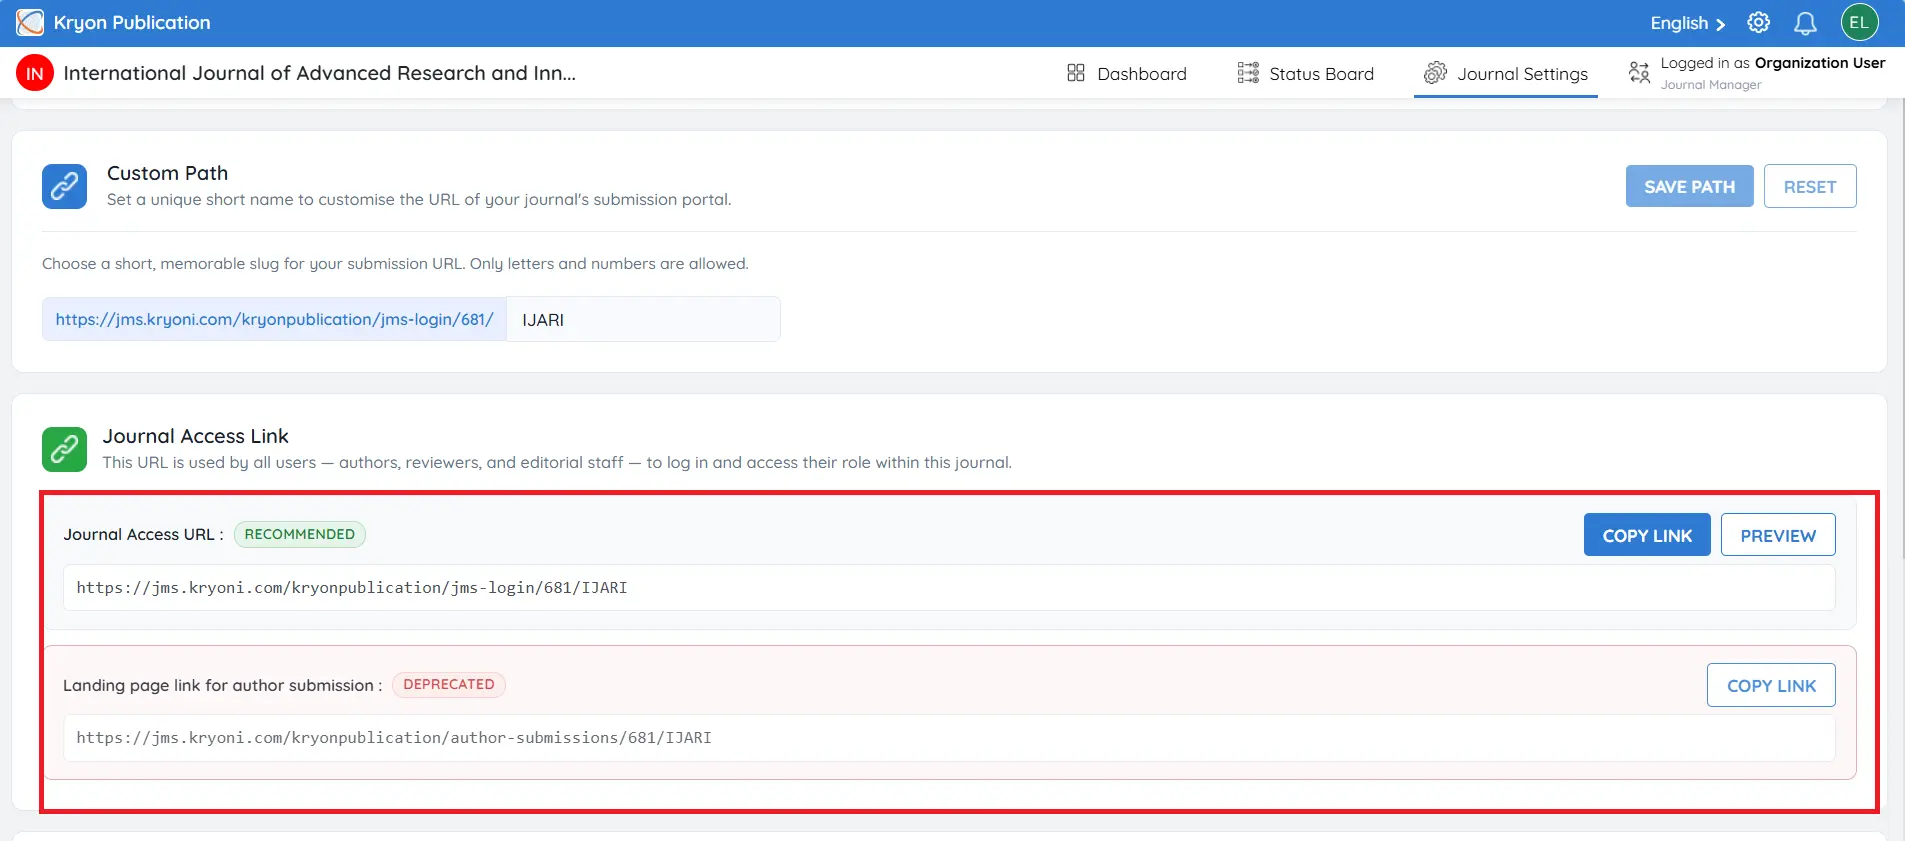1905x841 pixels.
Task: Click the blue Custom Path link icon
Action: tap(64, 186)
